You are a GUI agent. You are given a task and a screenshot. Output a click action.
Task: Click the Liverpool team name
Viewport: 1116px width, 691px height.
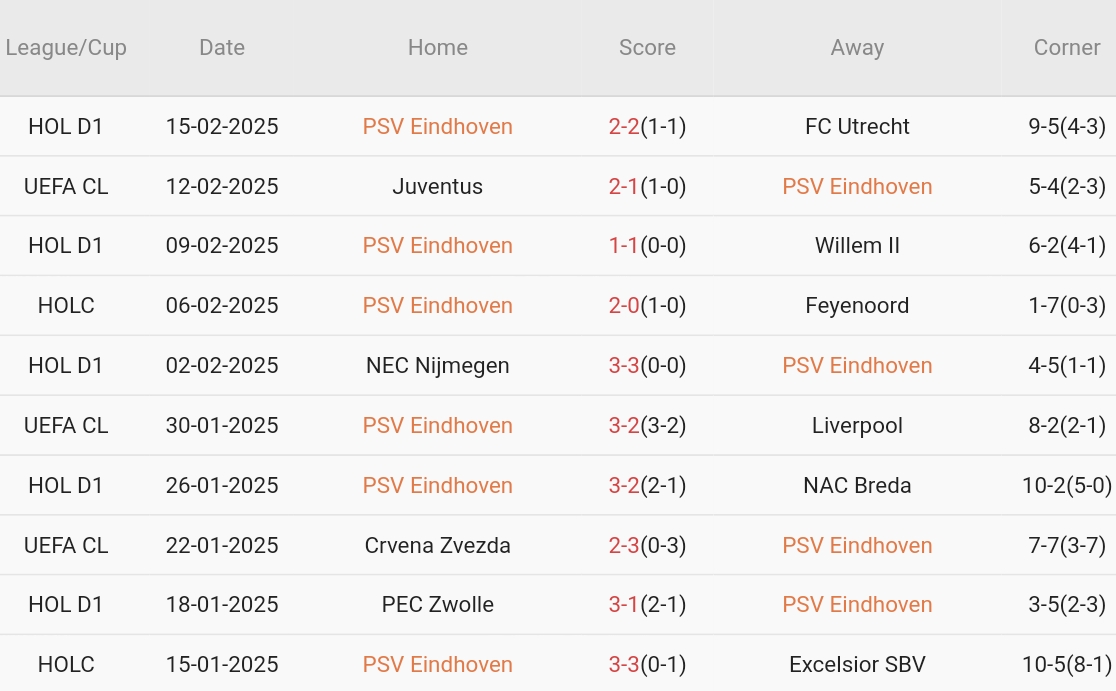[x=857, y=426]
